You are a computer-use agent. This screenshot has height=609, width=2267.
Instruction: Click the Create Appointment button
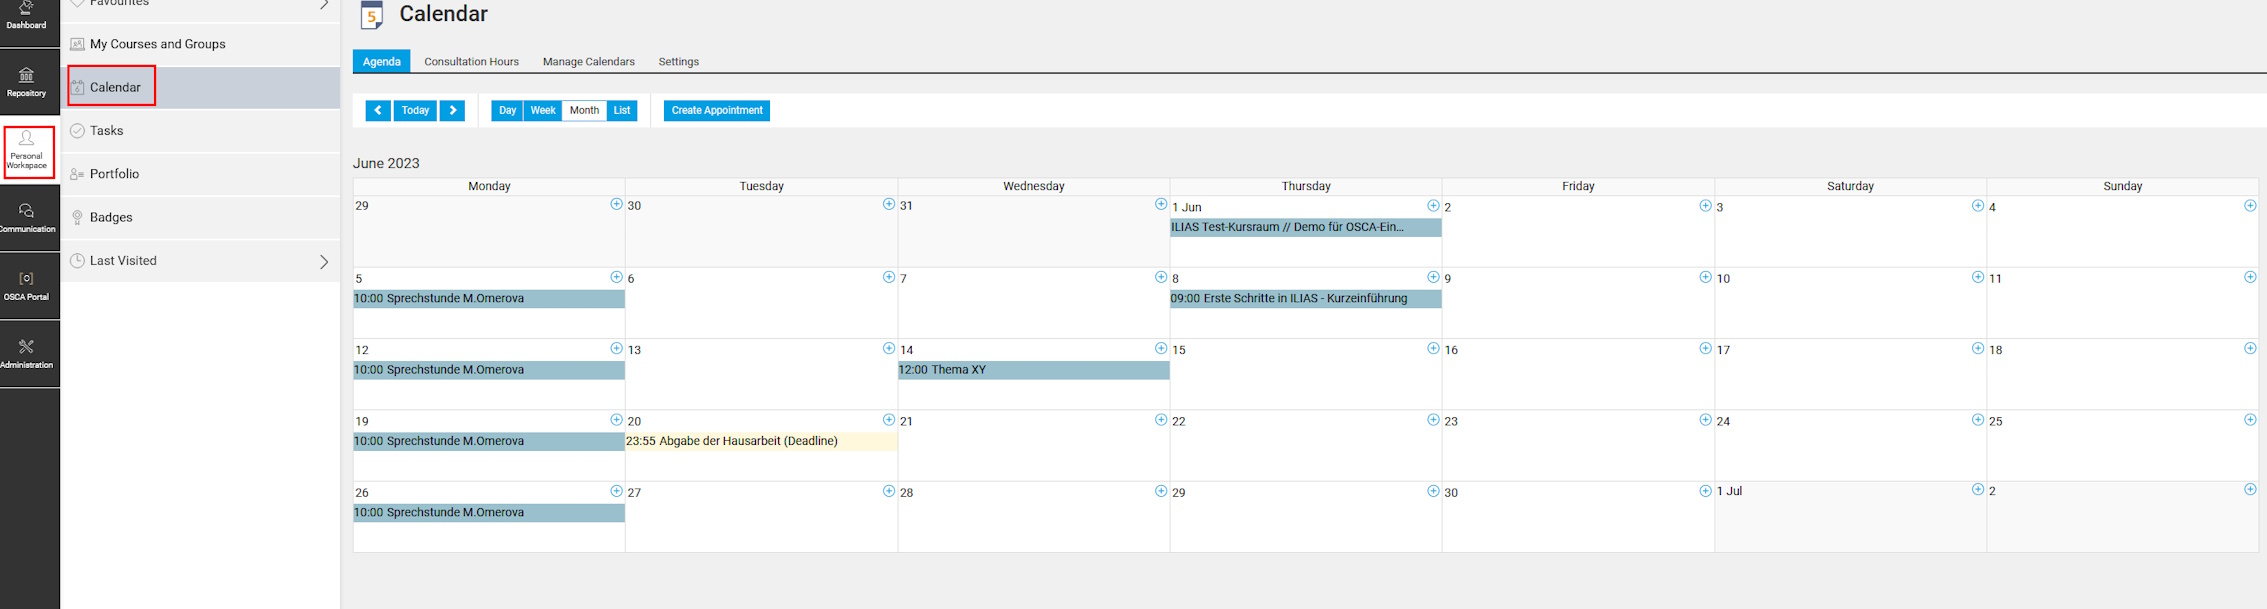click(x=716, y=111)
